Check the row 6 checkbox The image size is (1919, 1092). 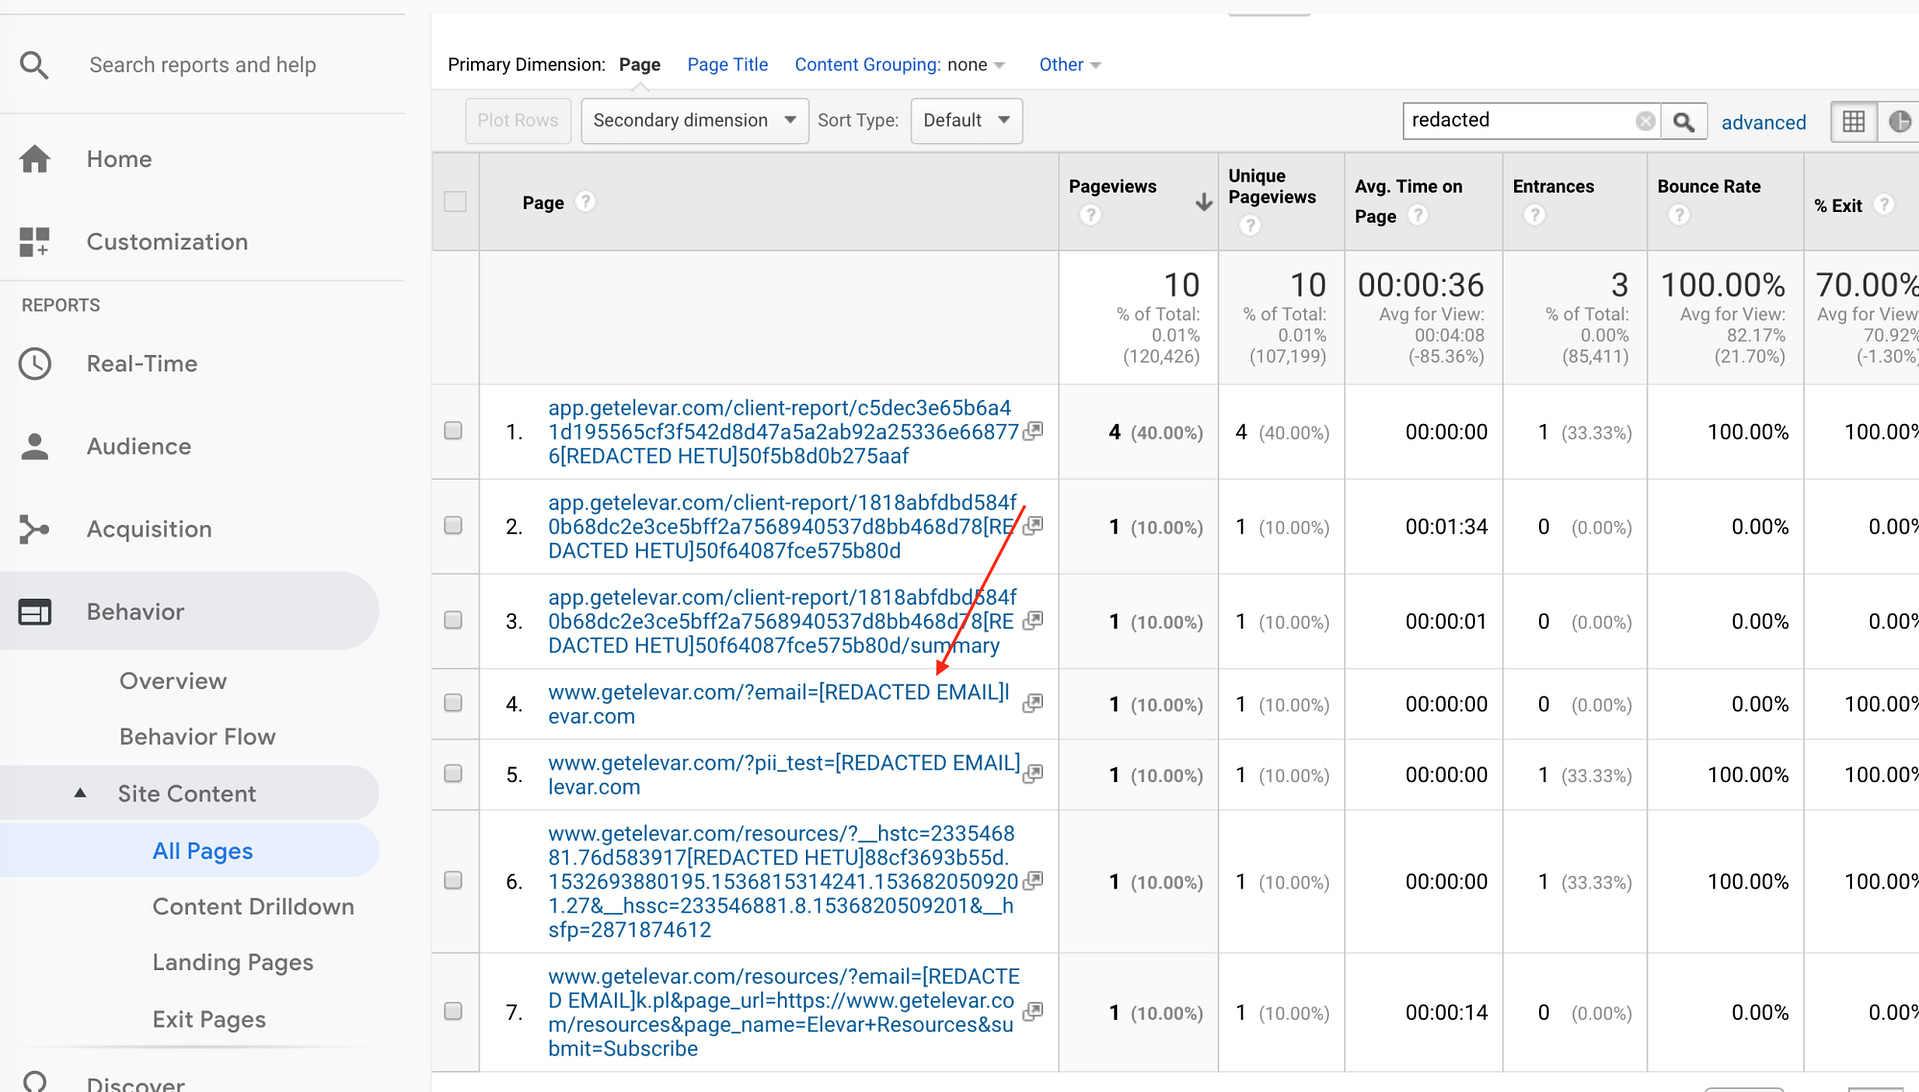click(x=453, y=881)
